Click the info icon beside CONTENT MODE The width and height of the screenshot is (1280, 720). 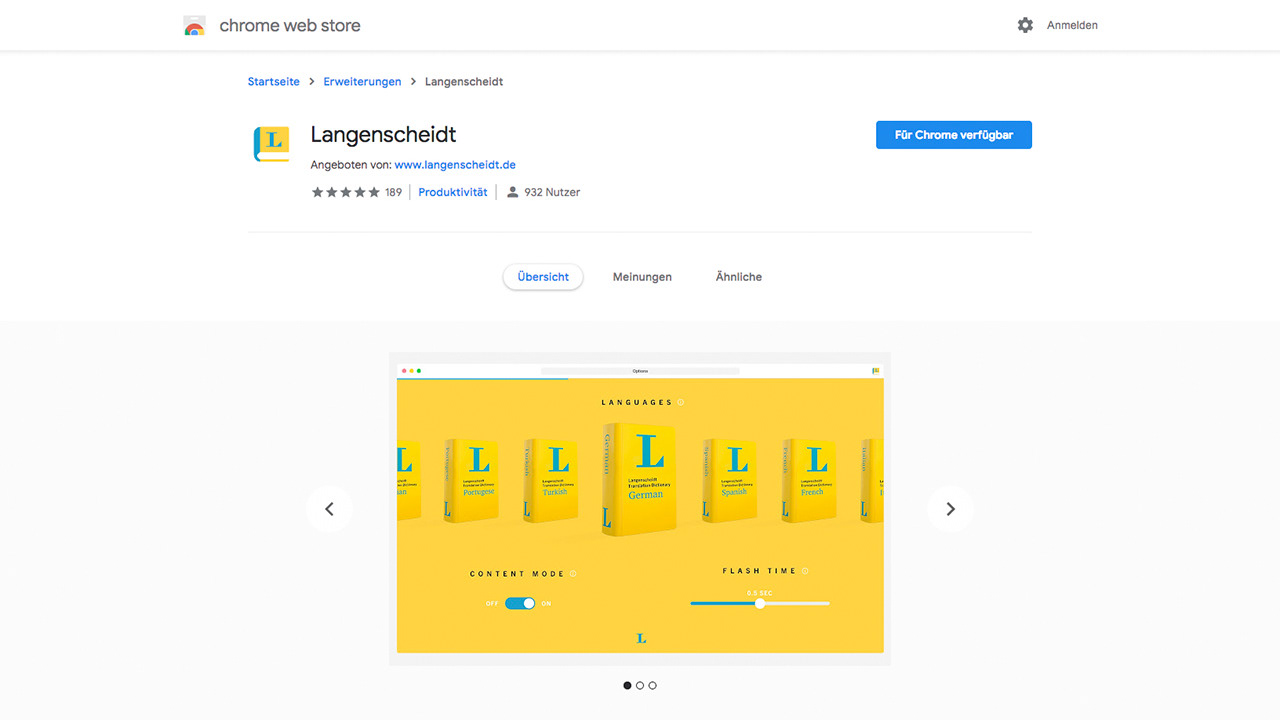coord(573,574)
